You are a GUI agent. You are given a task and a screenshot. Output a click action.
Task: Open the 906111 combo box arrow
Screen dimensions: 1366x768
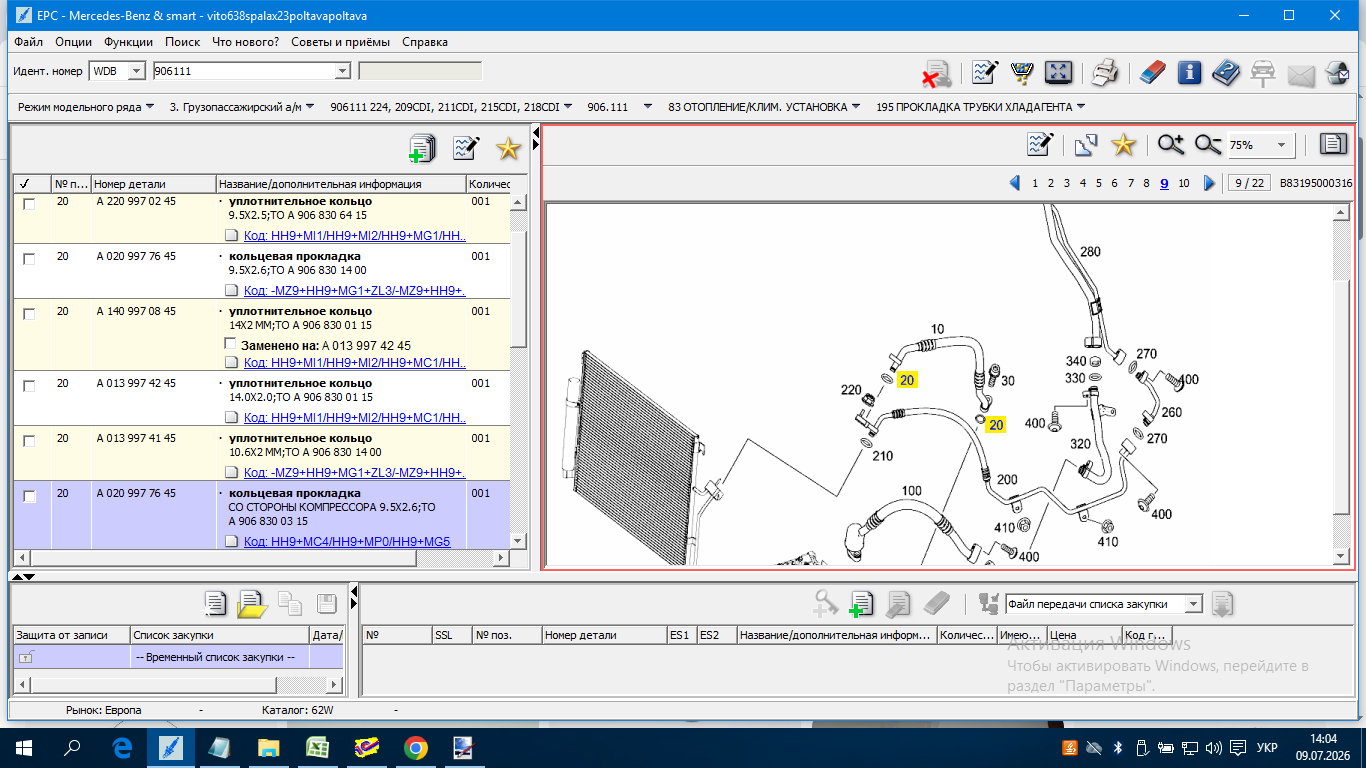(342, 71)
